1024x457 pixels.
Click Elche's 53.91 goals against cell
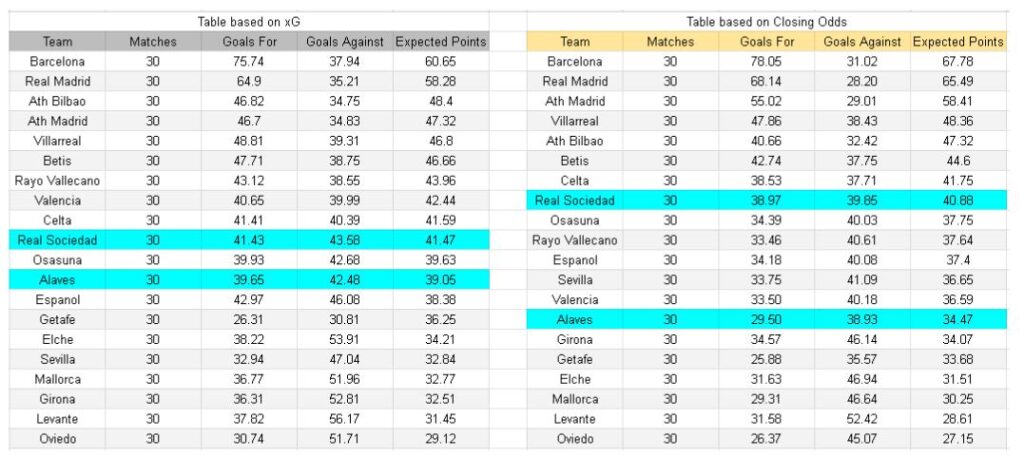pos(343,339)
